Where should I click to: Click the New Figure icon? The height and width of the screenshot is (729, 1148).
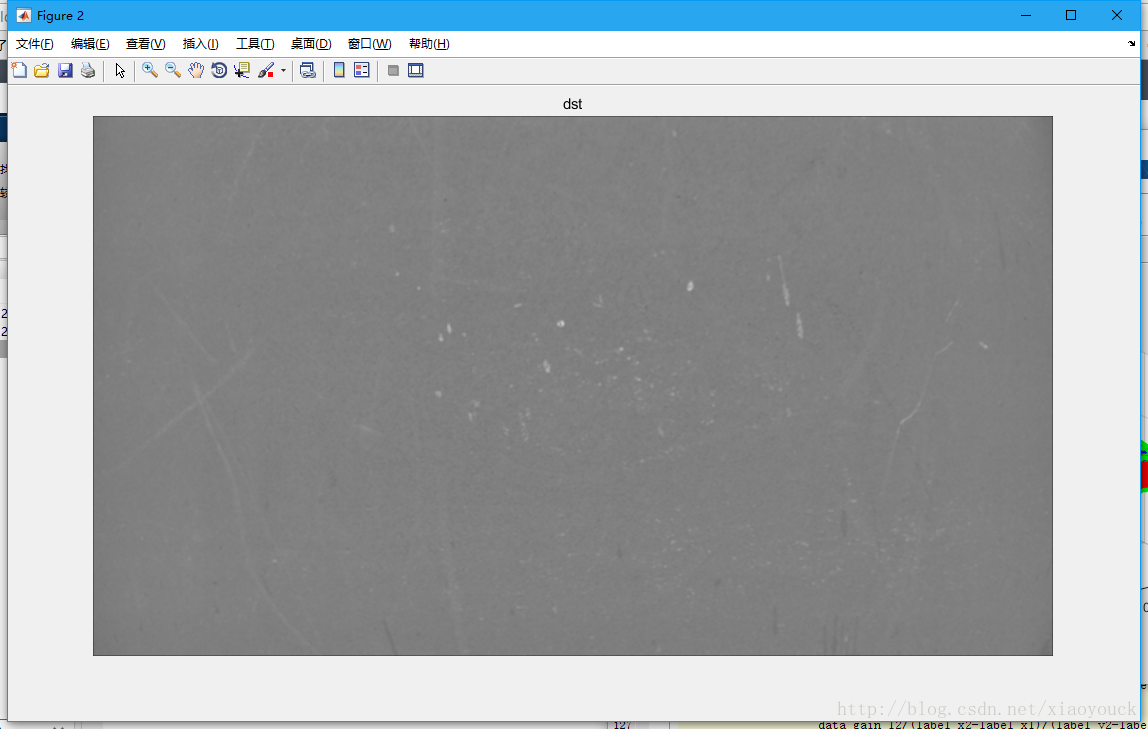click(x=19, y=70)
